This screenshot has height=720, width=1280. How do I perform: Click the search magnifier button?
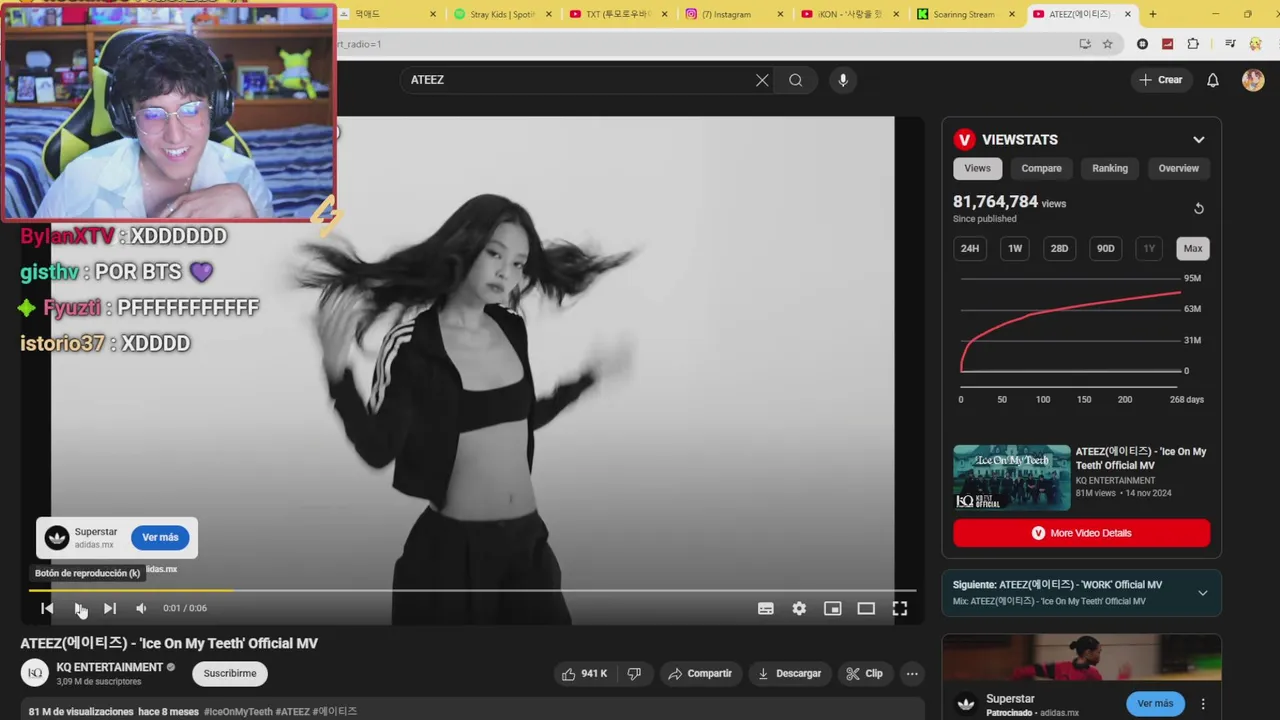coord(796,80)
